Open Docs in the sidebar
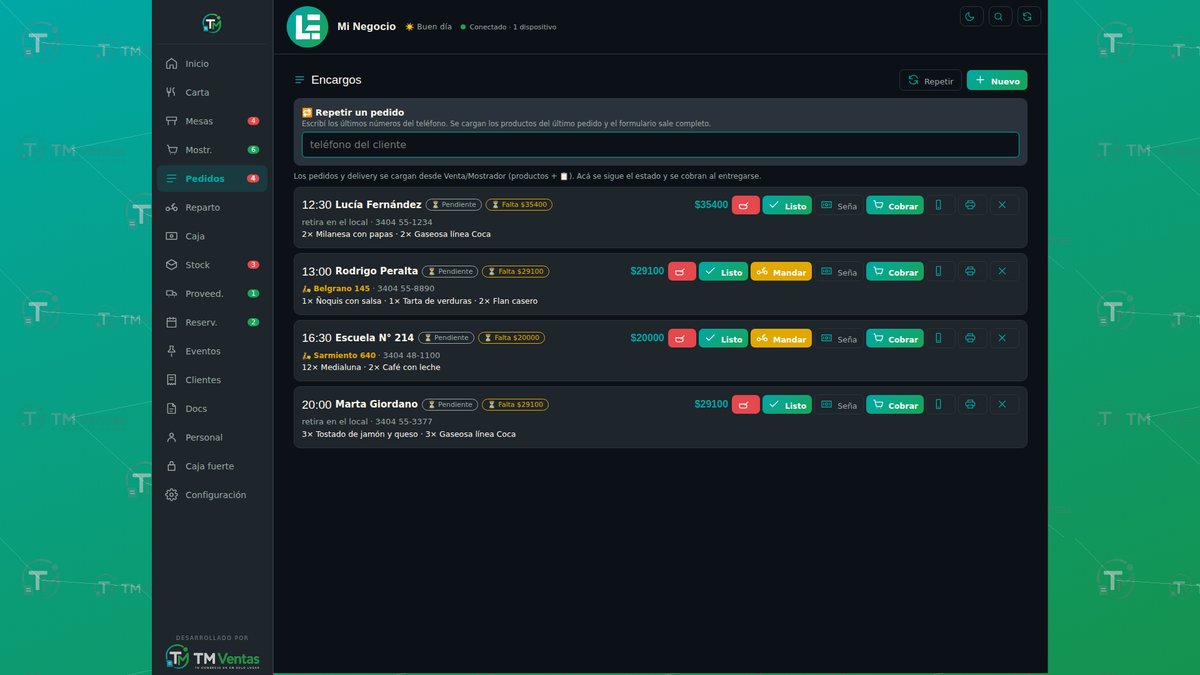1200x675 pixels. (x=212, y=409)
